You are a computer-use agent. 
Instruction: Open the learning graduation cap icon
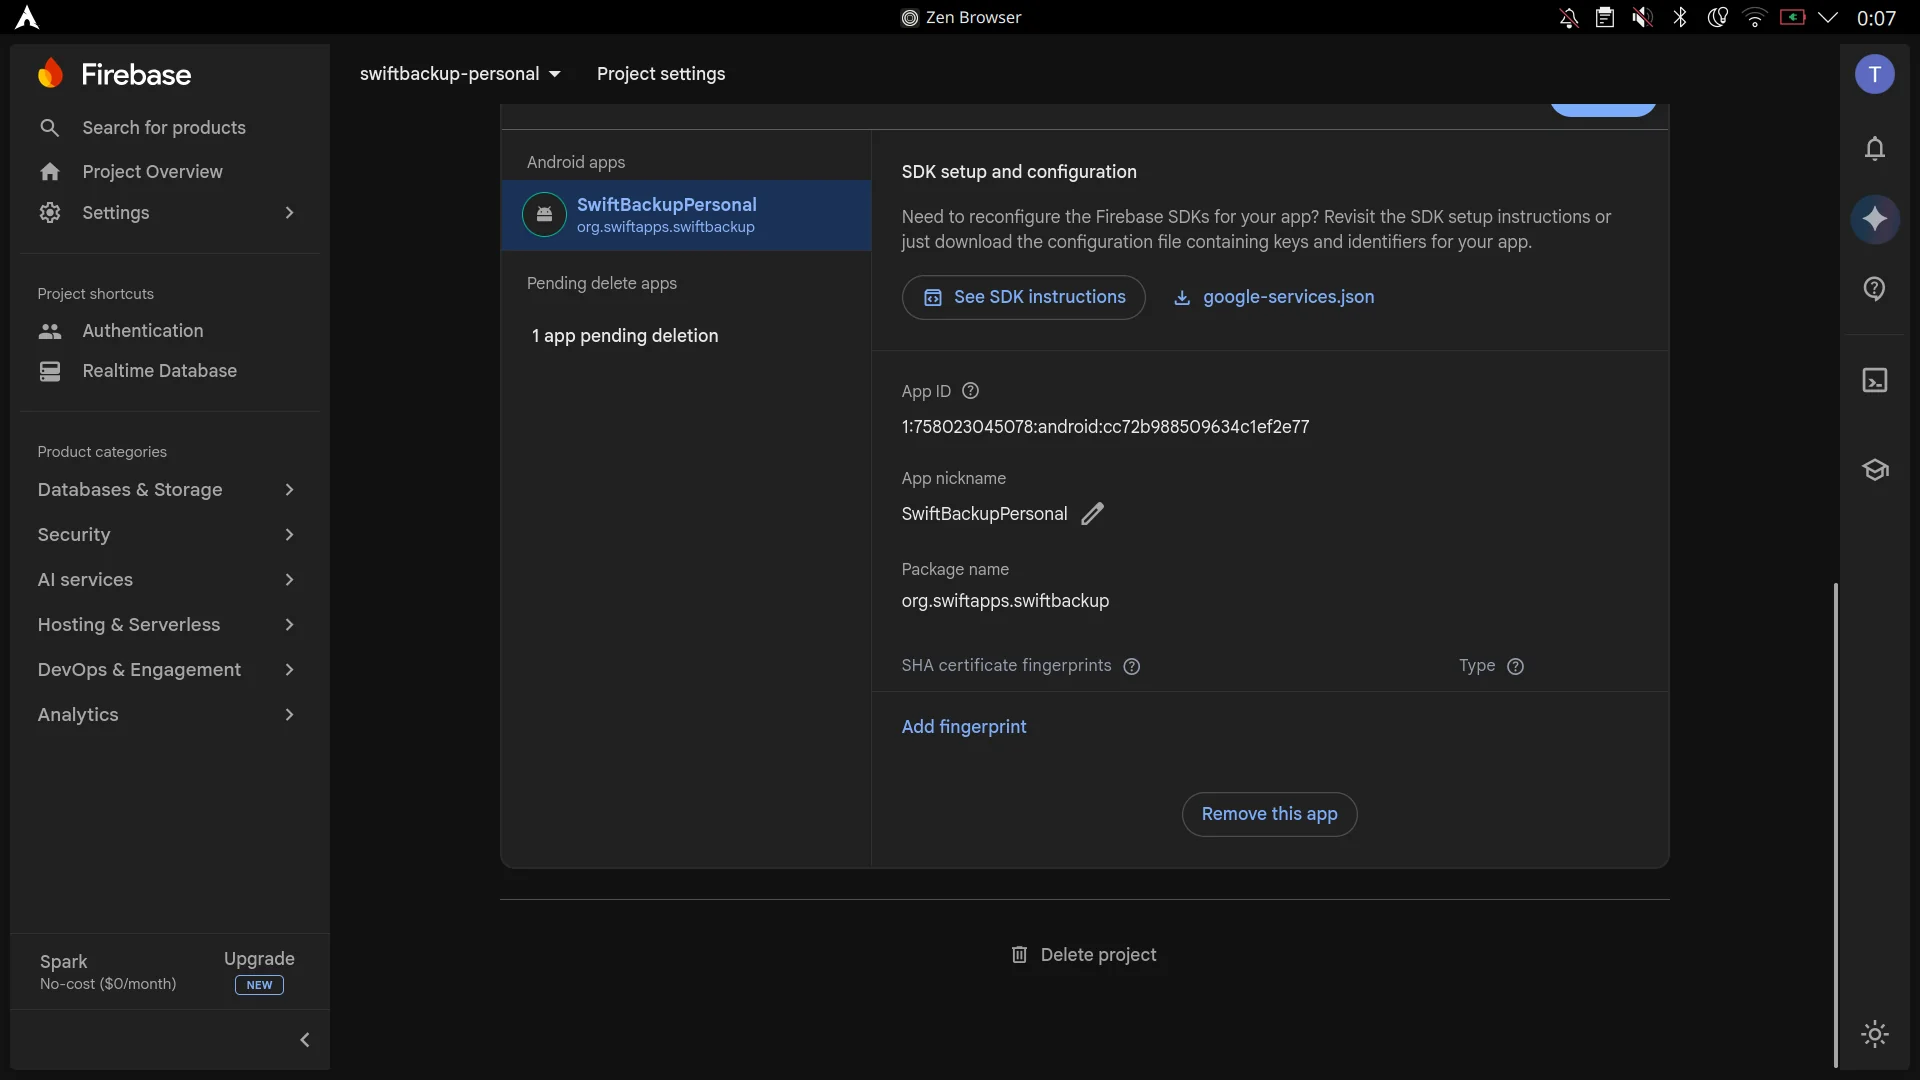[x=1875, y=470]
